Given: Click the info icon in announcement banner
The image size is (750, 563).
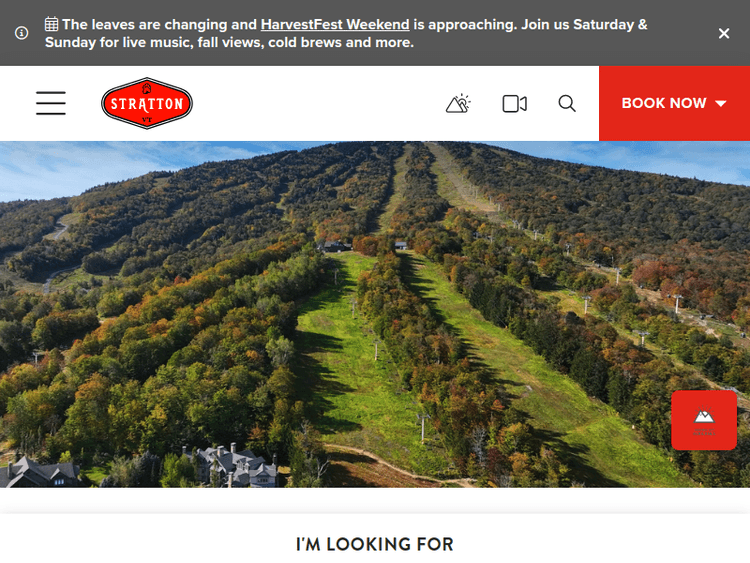Looking at the screenshot, I should (x=22, y=33).
